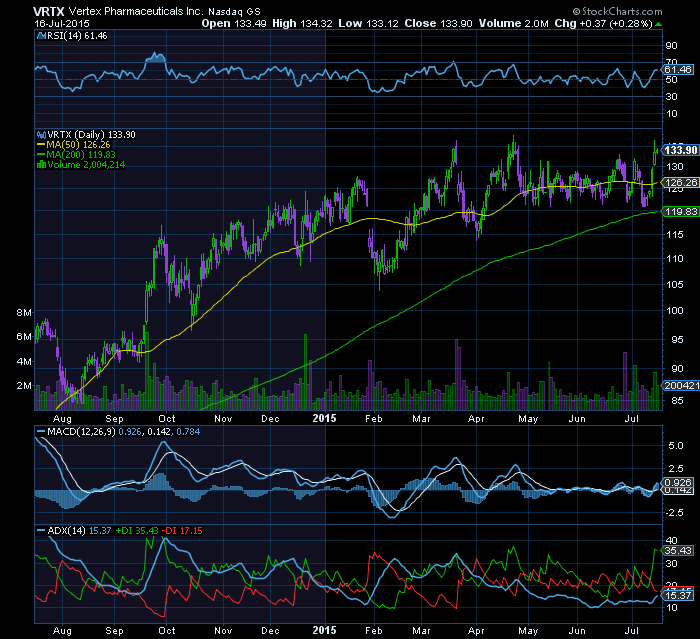Image resolution: width=700 pixels, height=639 pixels.
Task: Click the 8M volume scale label
Action: [24, 313]
